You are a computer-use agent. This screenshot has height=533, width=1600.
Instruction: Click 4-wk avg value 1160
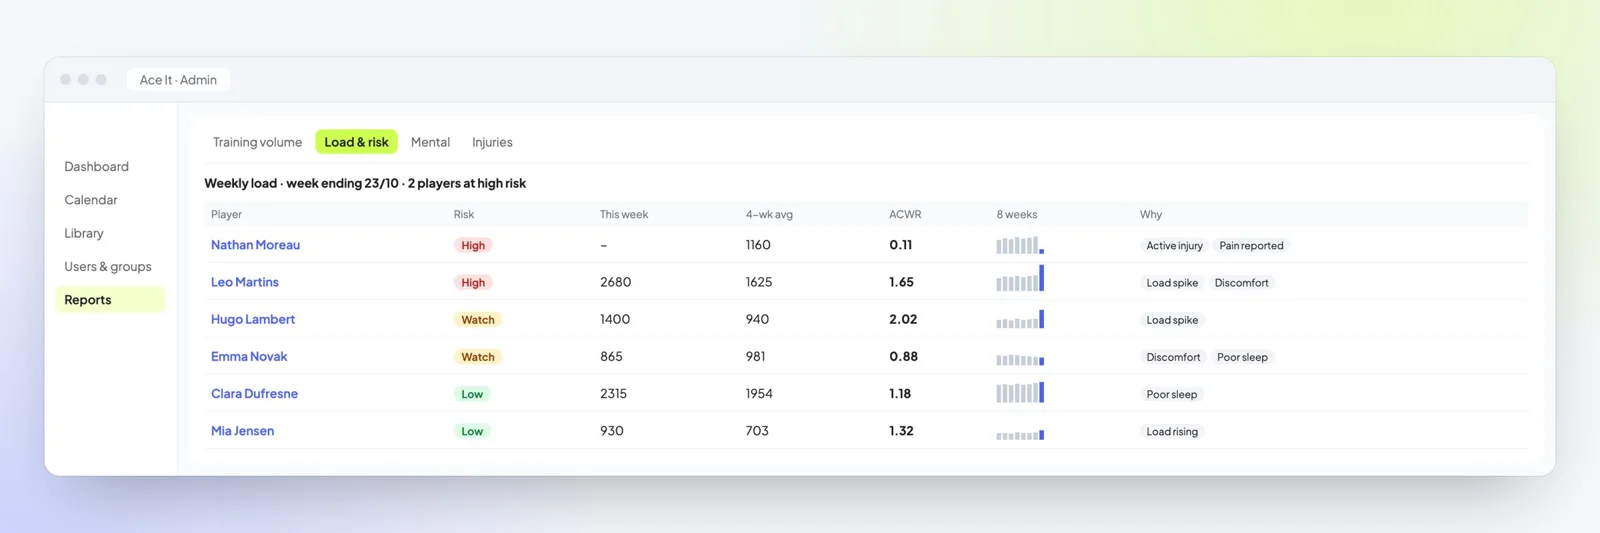pos(758,245)
